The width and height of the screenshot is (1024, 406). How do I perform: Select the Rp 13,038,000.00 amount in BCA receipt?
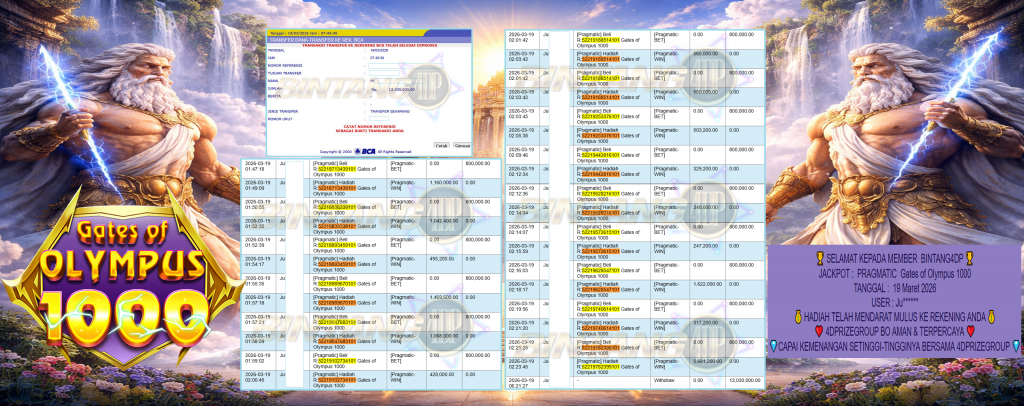(393, 89)
